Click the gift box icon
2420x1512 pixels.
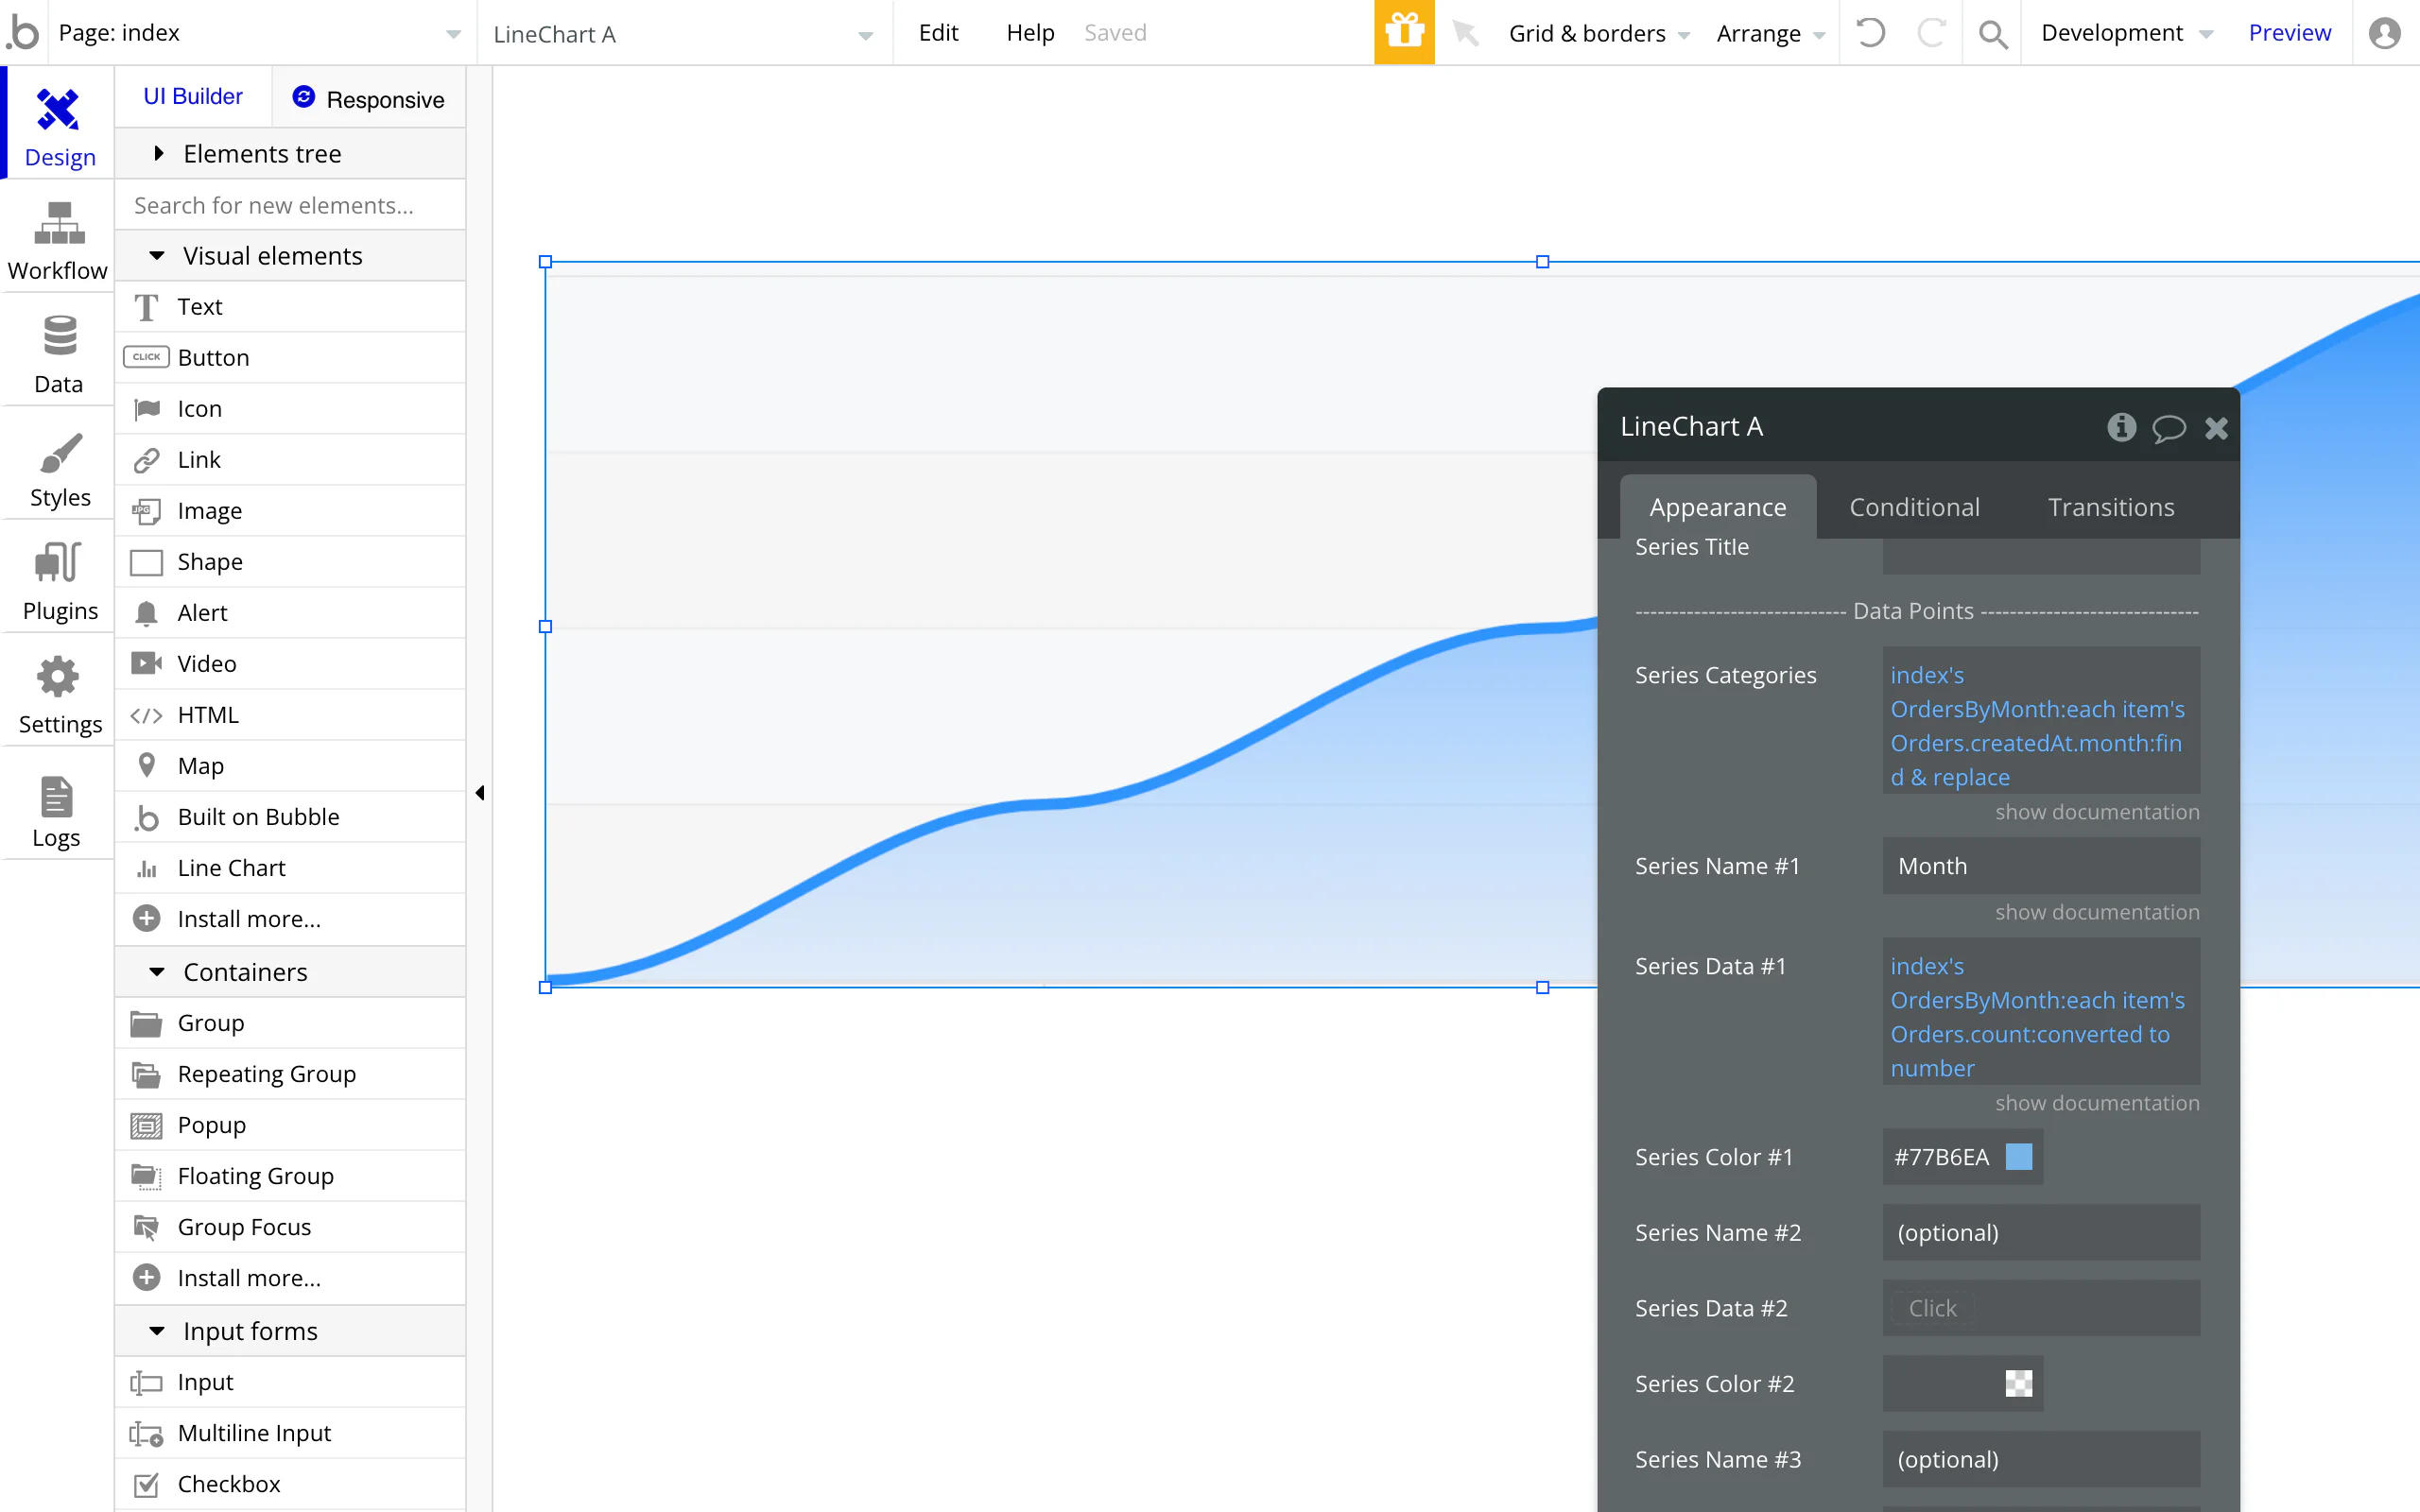pos(1403,33)
